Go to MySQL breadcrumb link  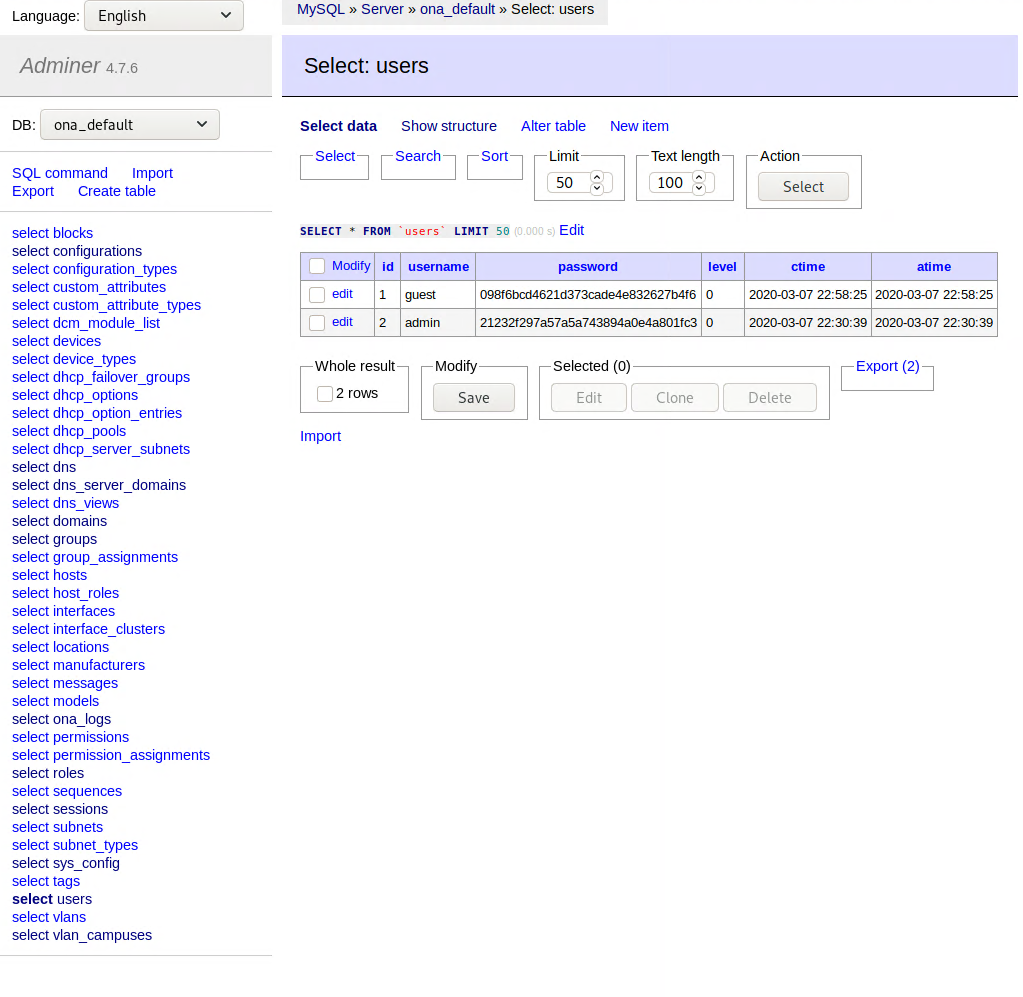(320, 10)
